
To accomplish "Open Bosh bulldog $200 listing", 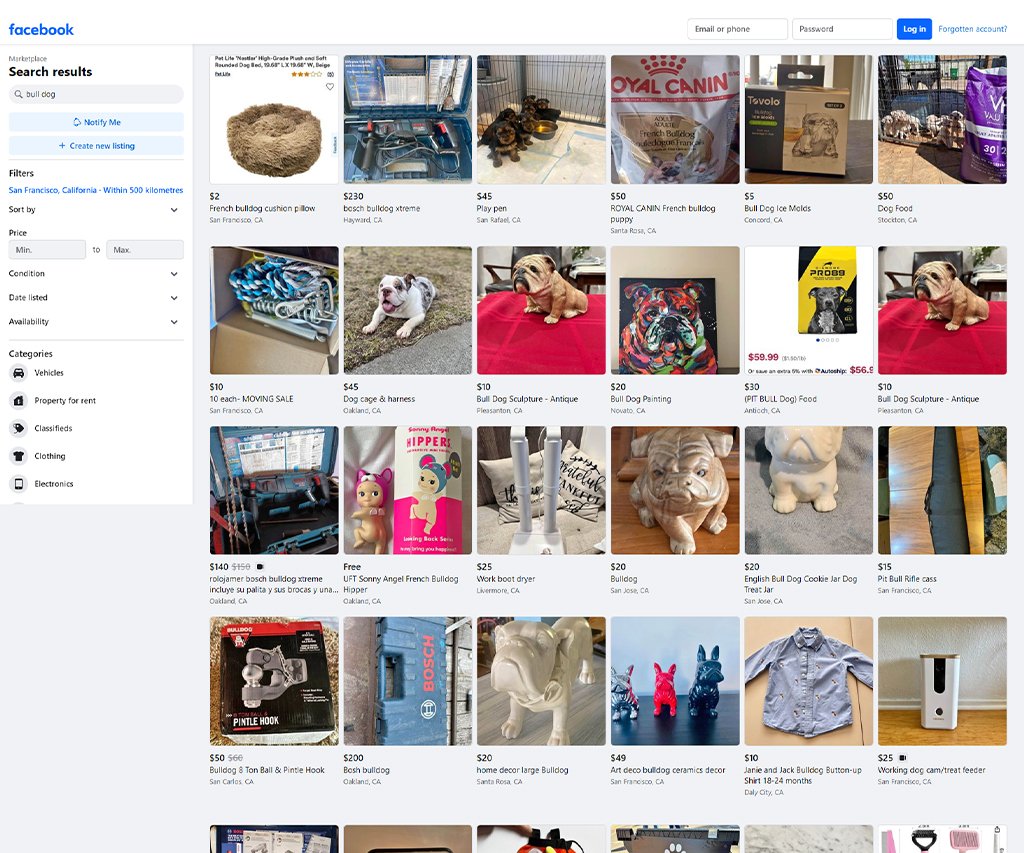I will [x=408, y=681].
